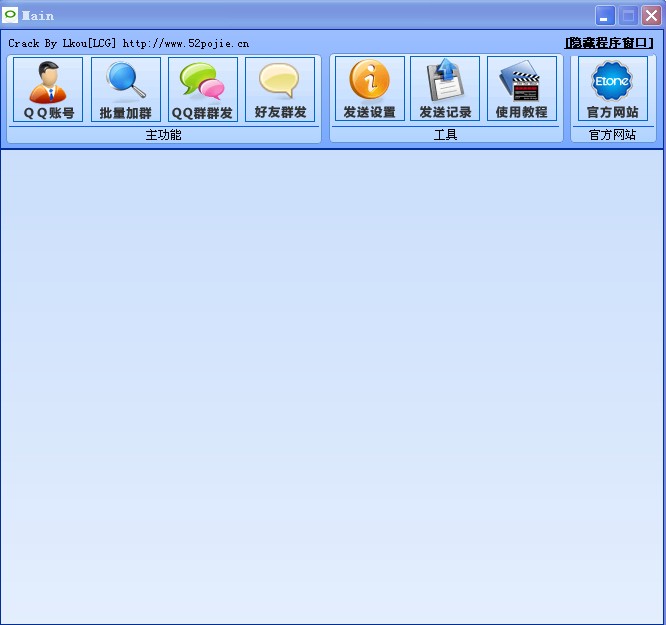Click the 'Main' title bar text
Image resolution: width=666 pixels, height=625 pixels.
pos(38,16)
